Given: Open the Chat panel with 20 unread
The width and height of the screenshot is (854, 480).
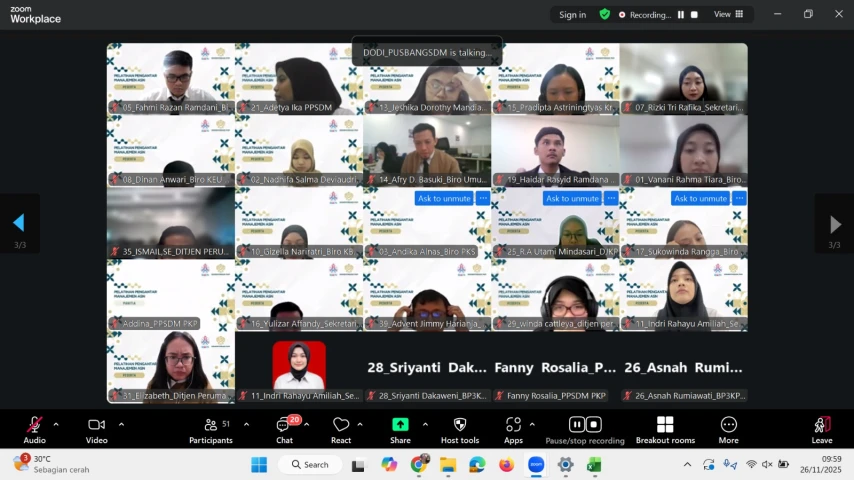Looking at the screenshot, I should click(284, 429).
